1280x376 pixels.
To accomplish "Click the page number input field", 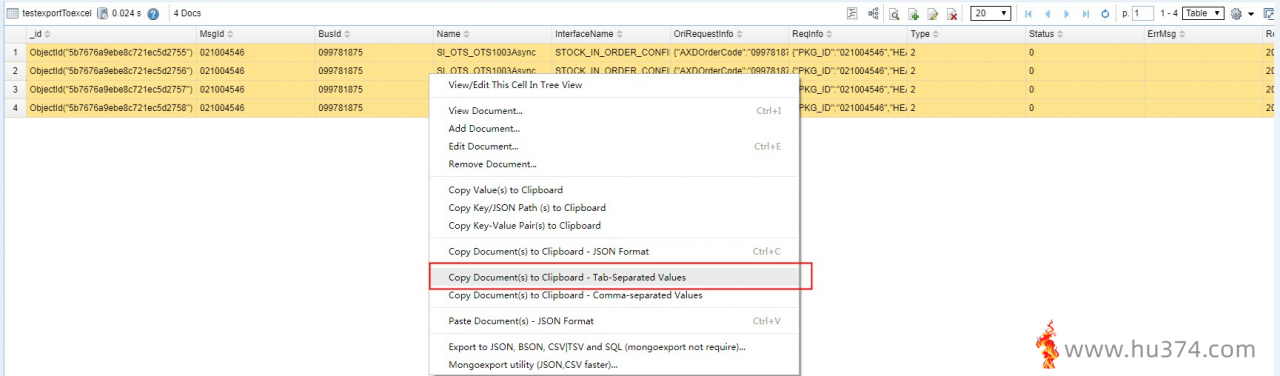I will pyautogui.click(x=1142, y=14).
